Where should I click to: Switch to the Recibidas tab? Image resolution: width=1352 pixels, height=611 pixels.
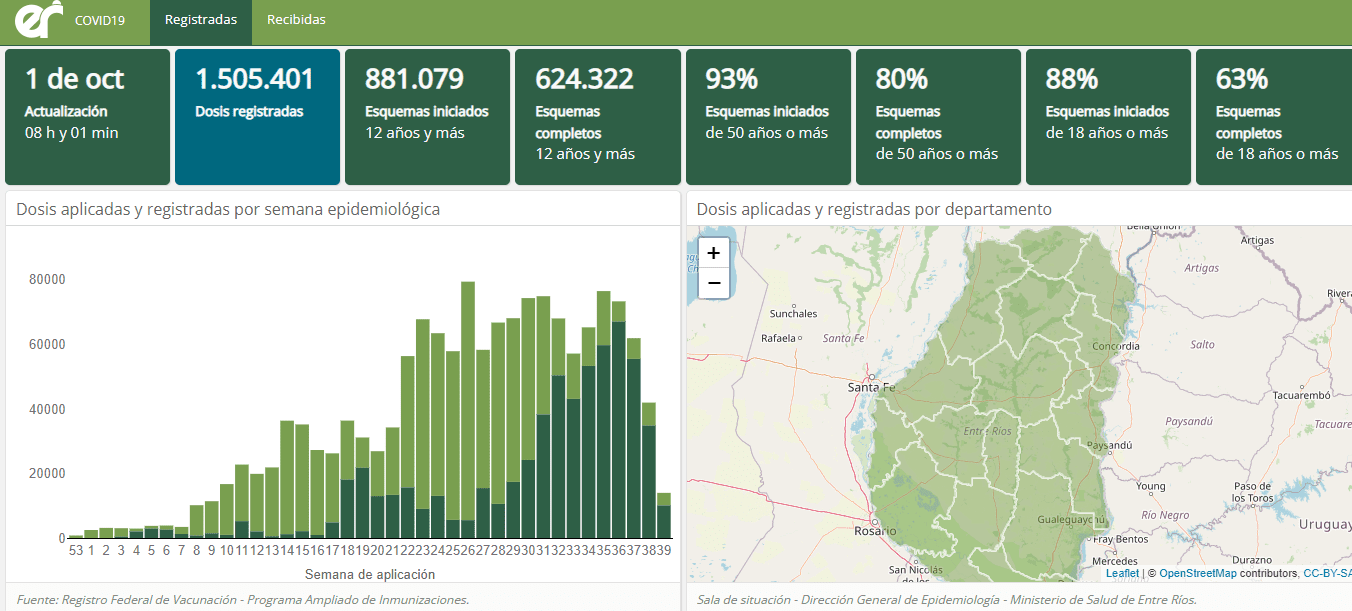[296, 20]
